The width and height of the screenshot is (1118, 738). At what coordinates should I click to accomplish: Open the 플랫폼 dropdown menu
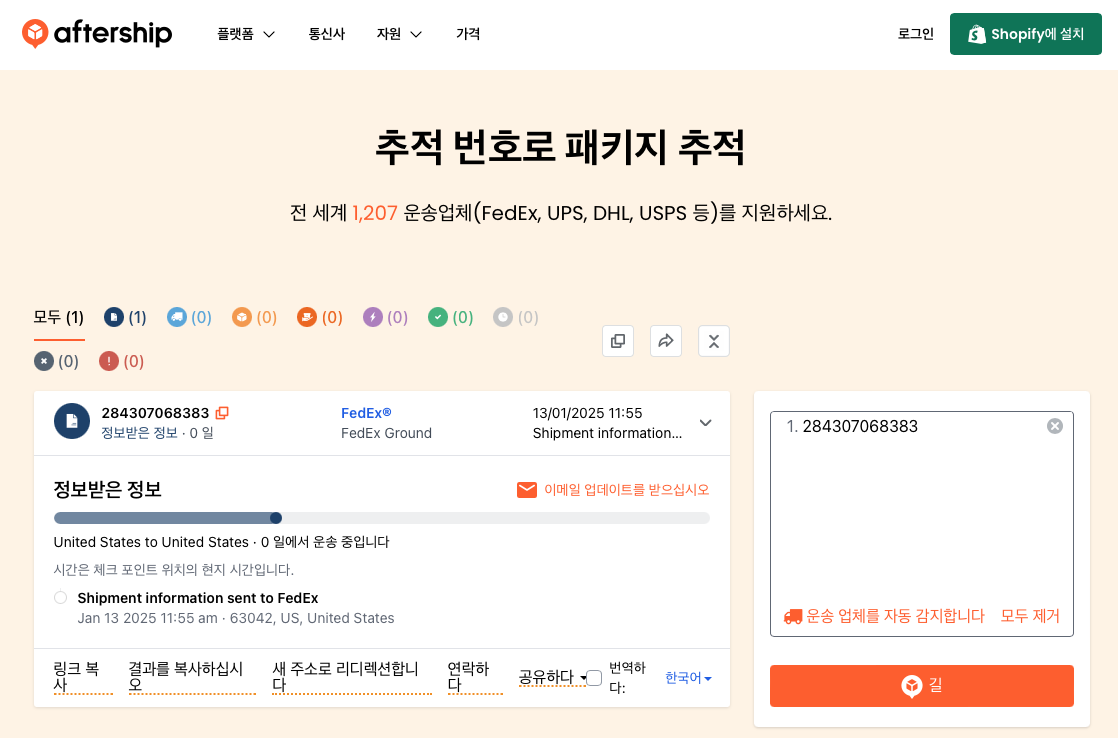(246, 34)
